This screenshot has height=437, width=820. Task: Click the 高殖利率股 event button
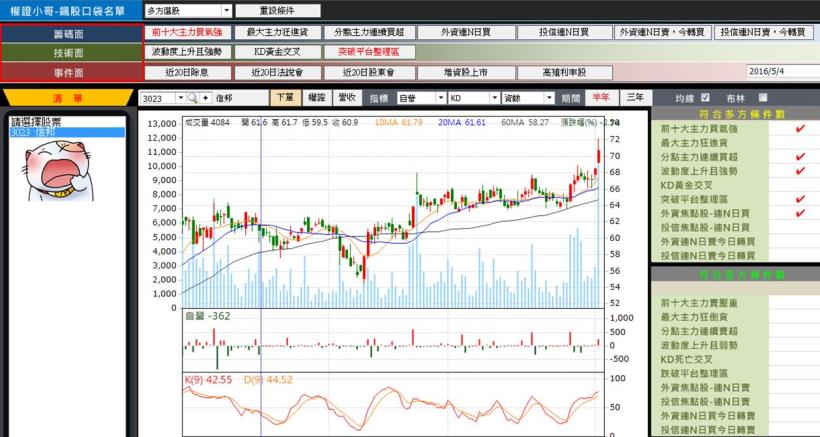coord(564,73)
